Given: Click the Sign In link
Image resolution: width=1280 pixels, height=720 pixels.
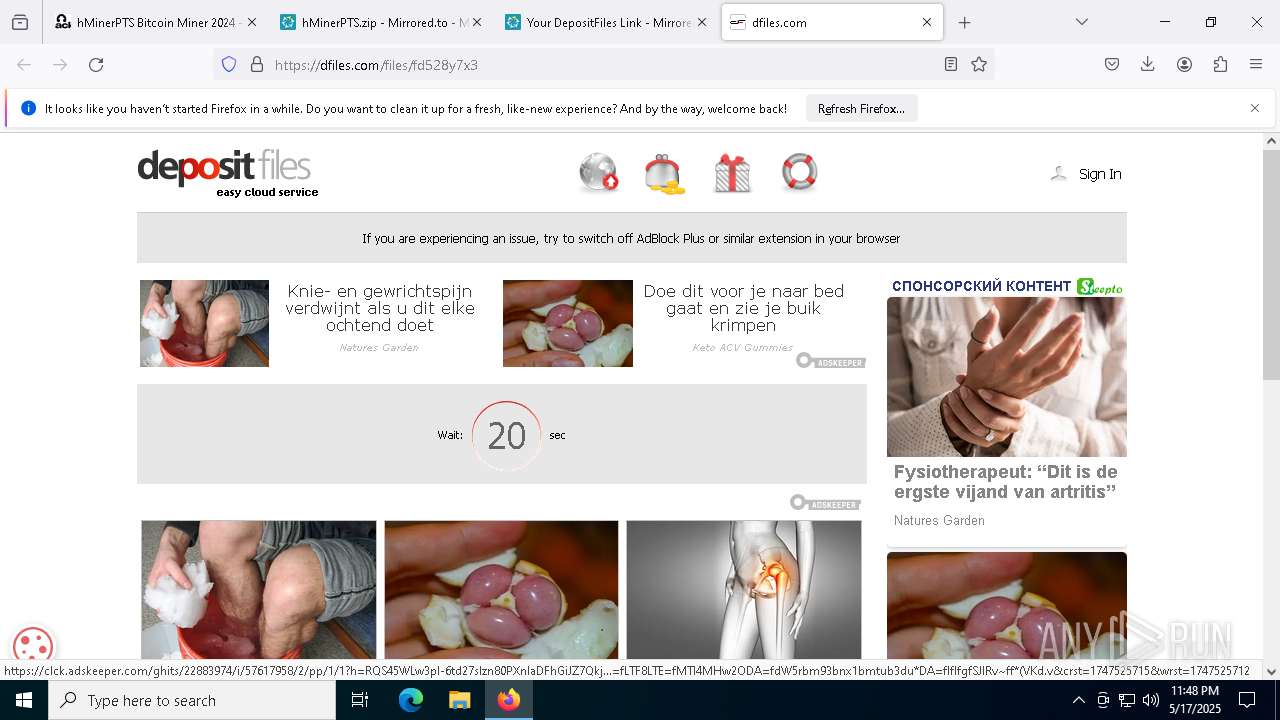Looking at the screenshot, I should (1100, 174).
